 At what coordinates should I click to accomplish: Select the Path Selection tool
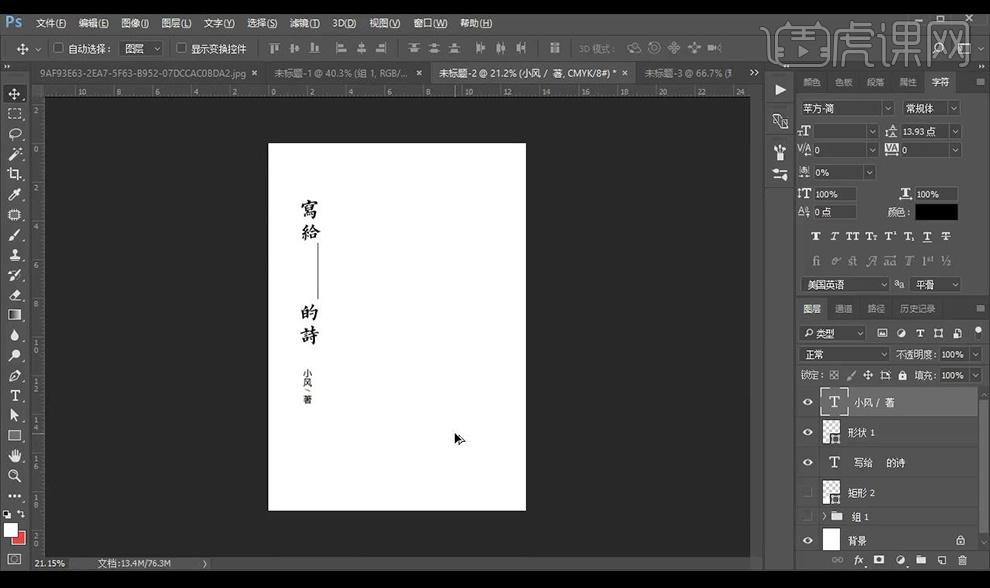point(15,416)
